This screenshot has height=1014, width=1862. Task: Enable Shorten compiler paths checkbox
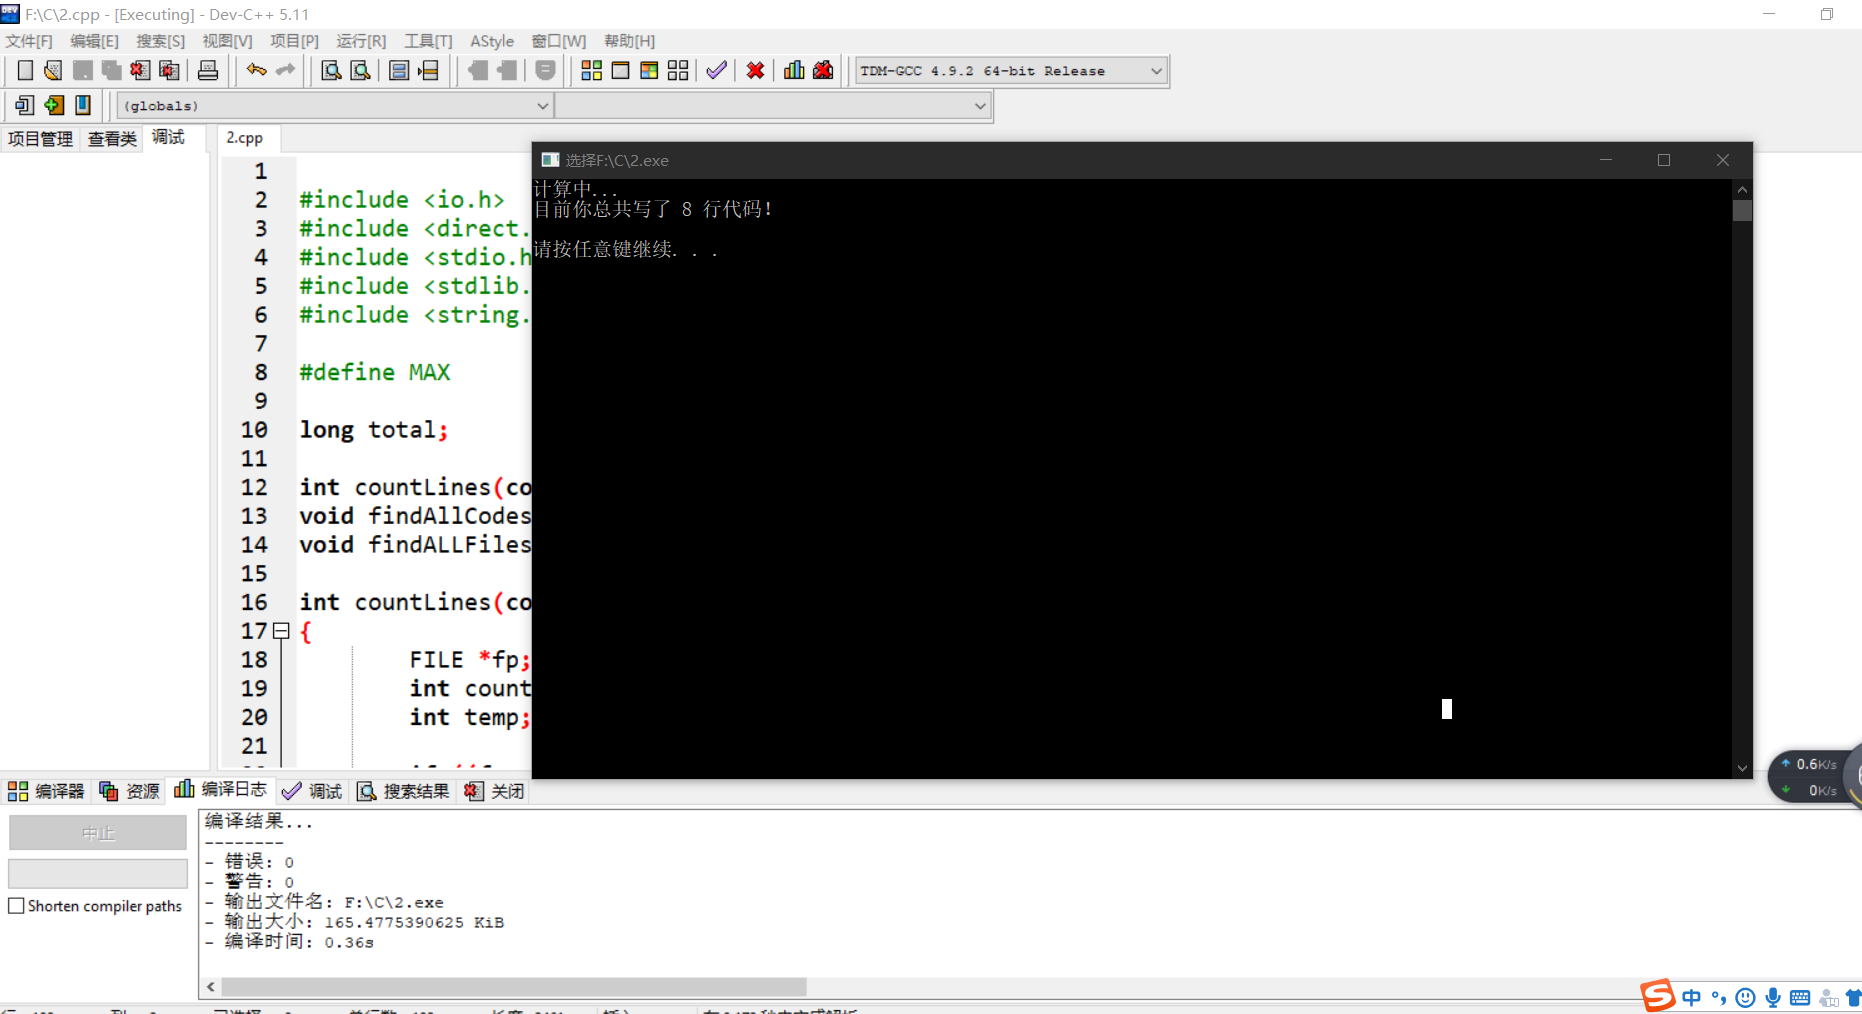tap(16, 906)
